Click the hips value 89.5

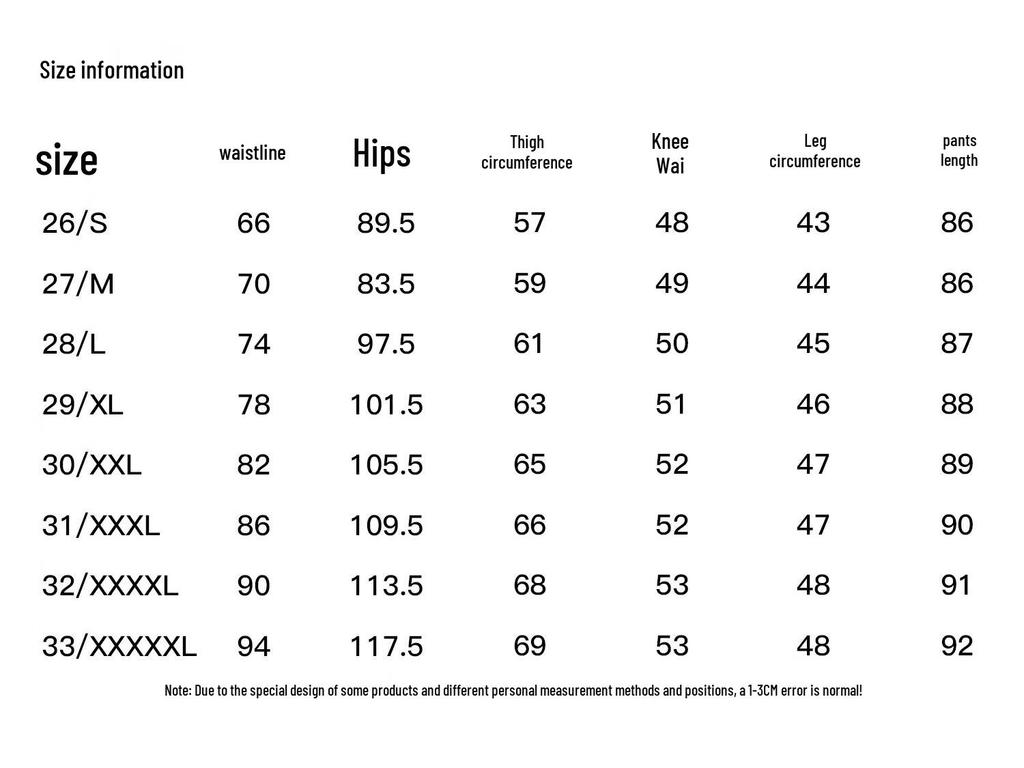click(x=386, y=224)
